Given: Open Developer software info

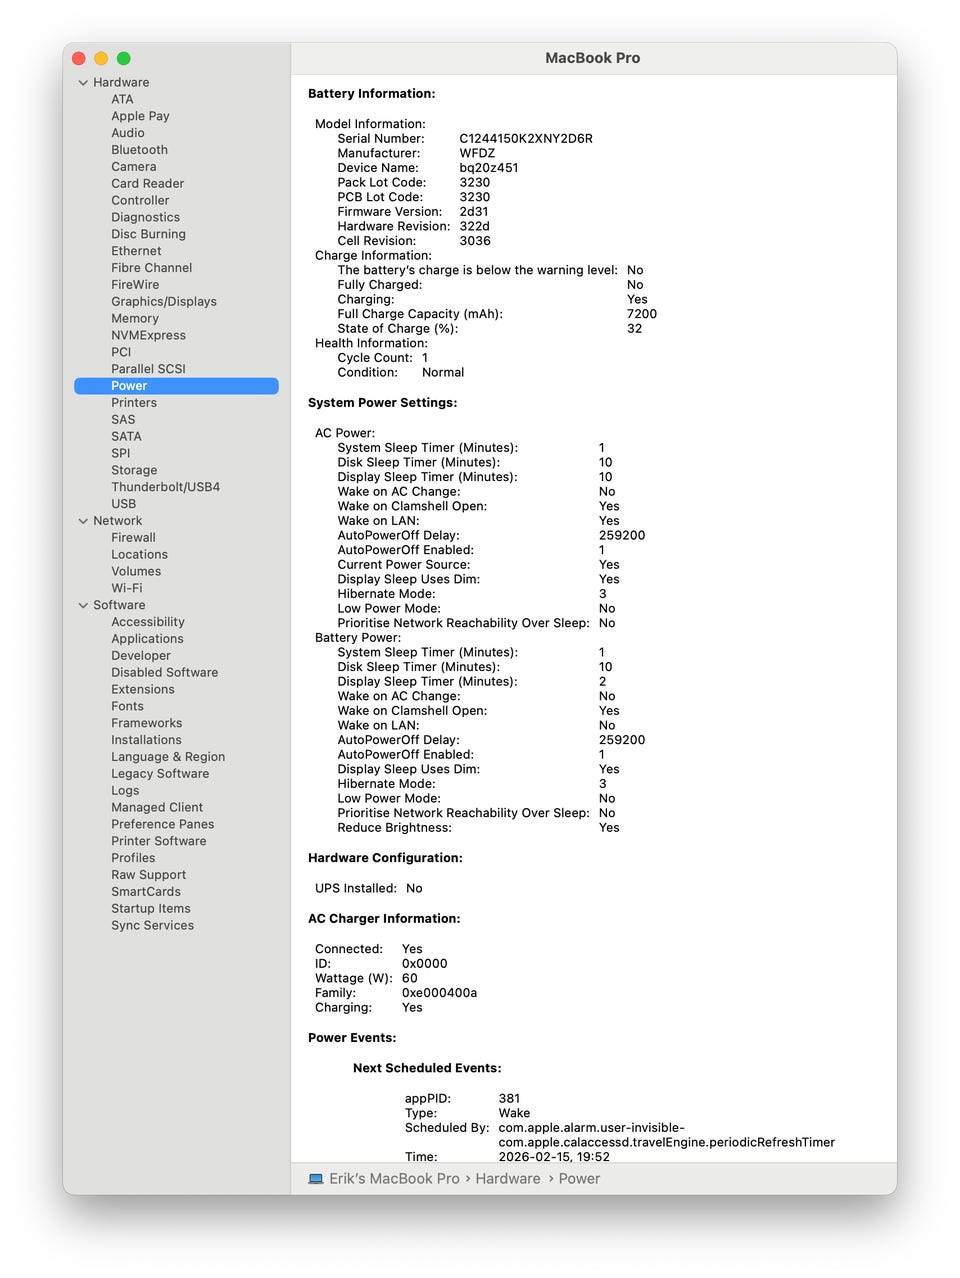Looking at the screenshot, I should [x=141, y=656].
